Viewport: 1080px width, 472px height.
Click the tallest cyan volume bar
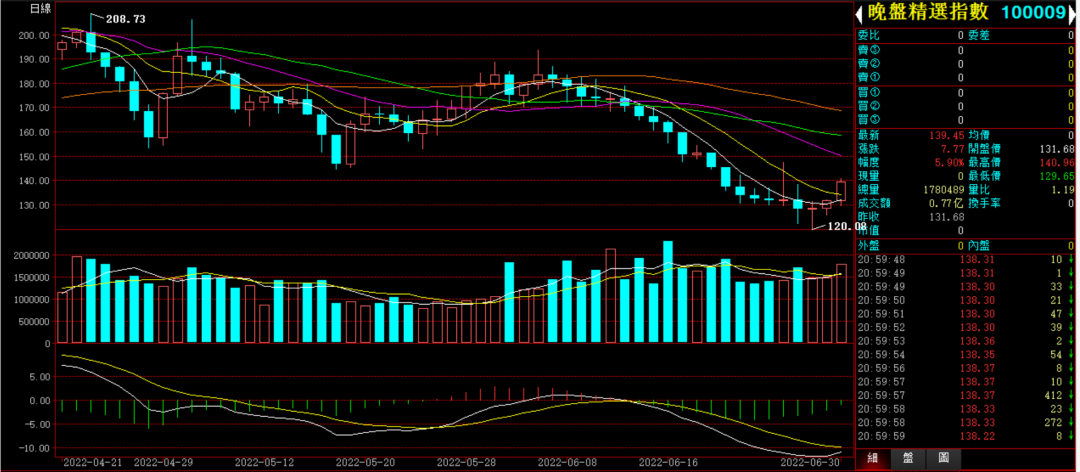pyautogui.click(x=667, y=291)
